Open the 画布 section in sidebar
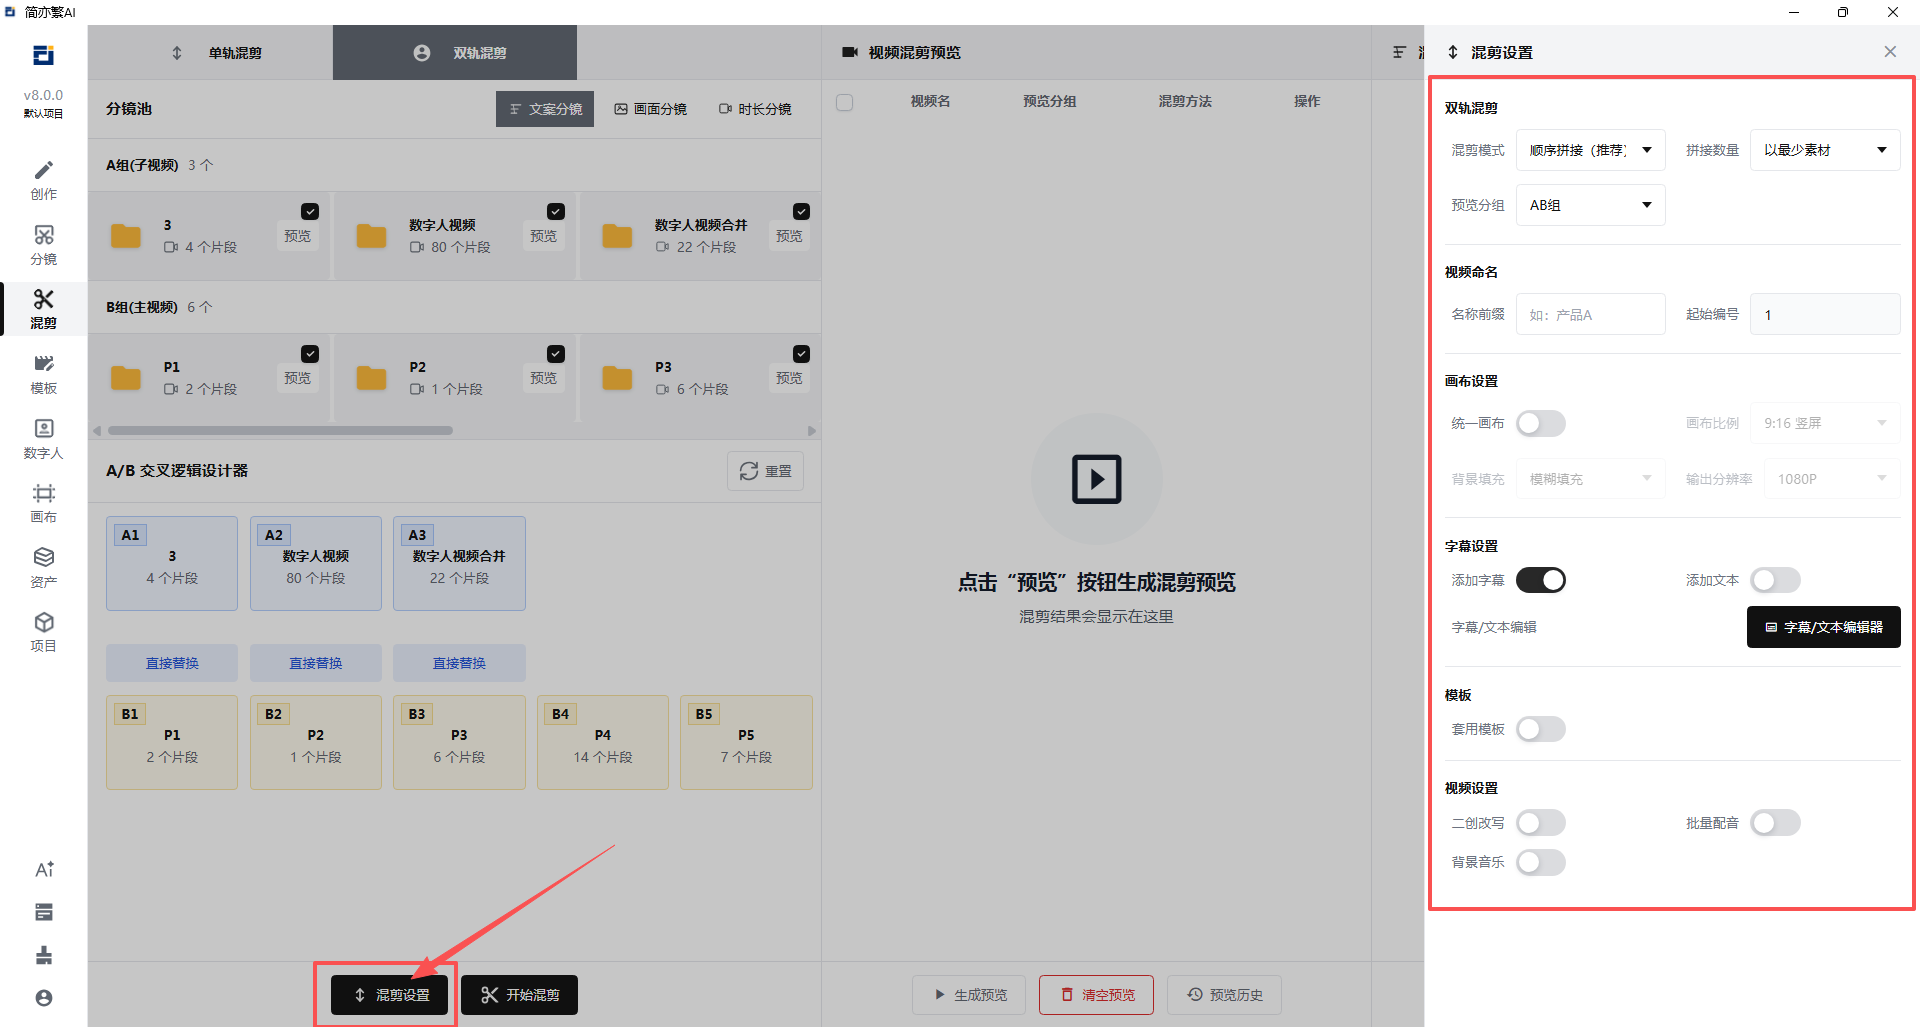This screenshot has height=1027, width=1920. click(43, 504)
